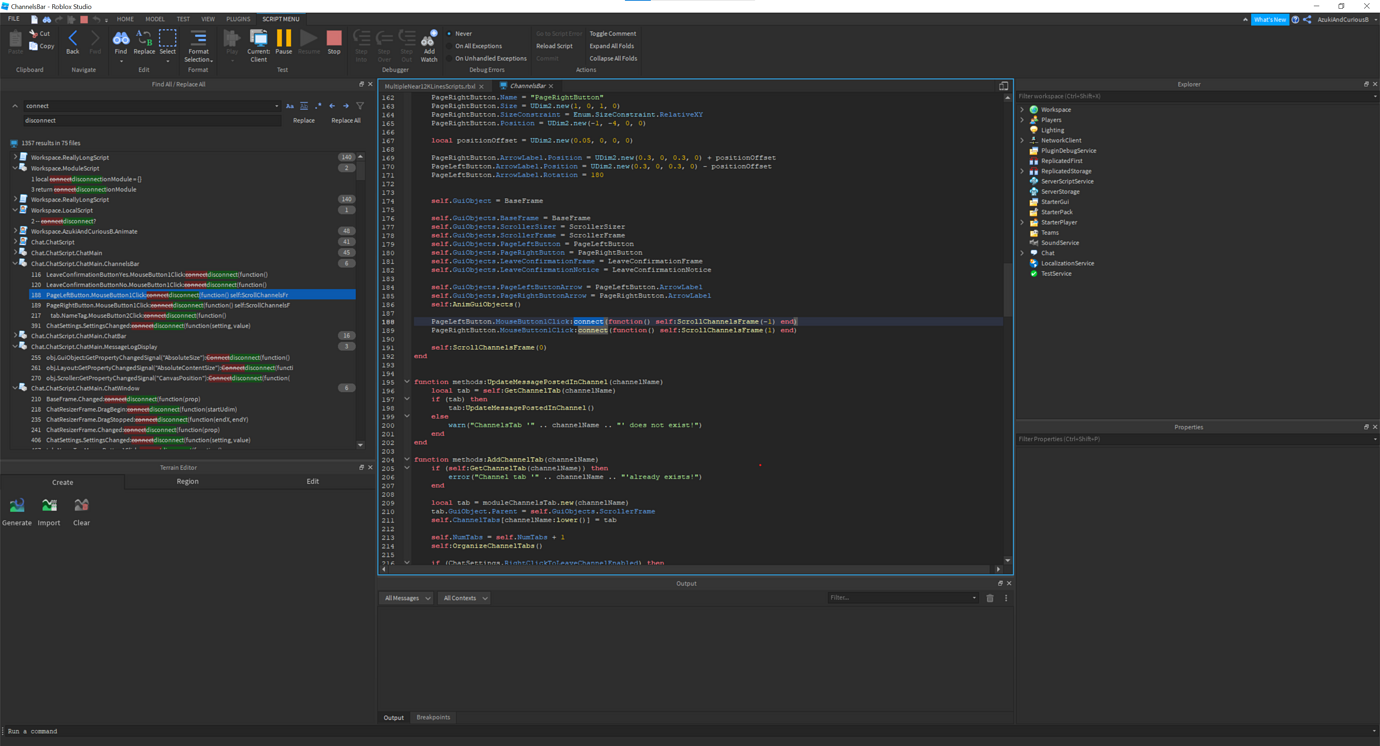Click the Run a command input bar

click(x=690, y=731)
